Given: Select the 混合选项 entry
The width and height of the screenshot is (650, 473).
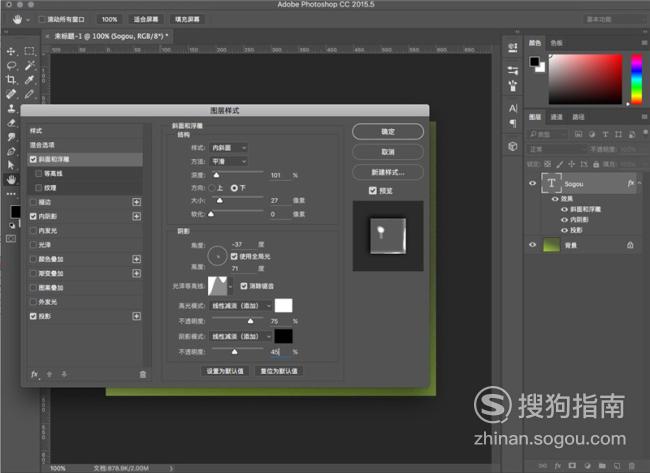Looking at the screenshot, I should click(x=85, y=145).
